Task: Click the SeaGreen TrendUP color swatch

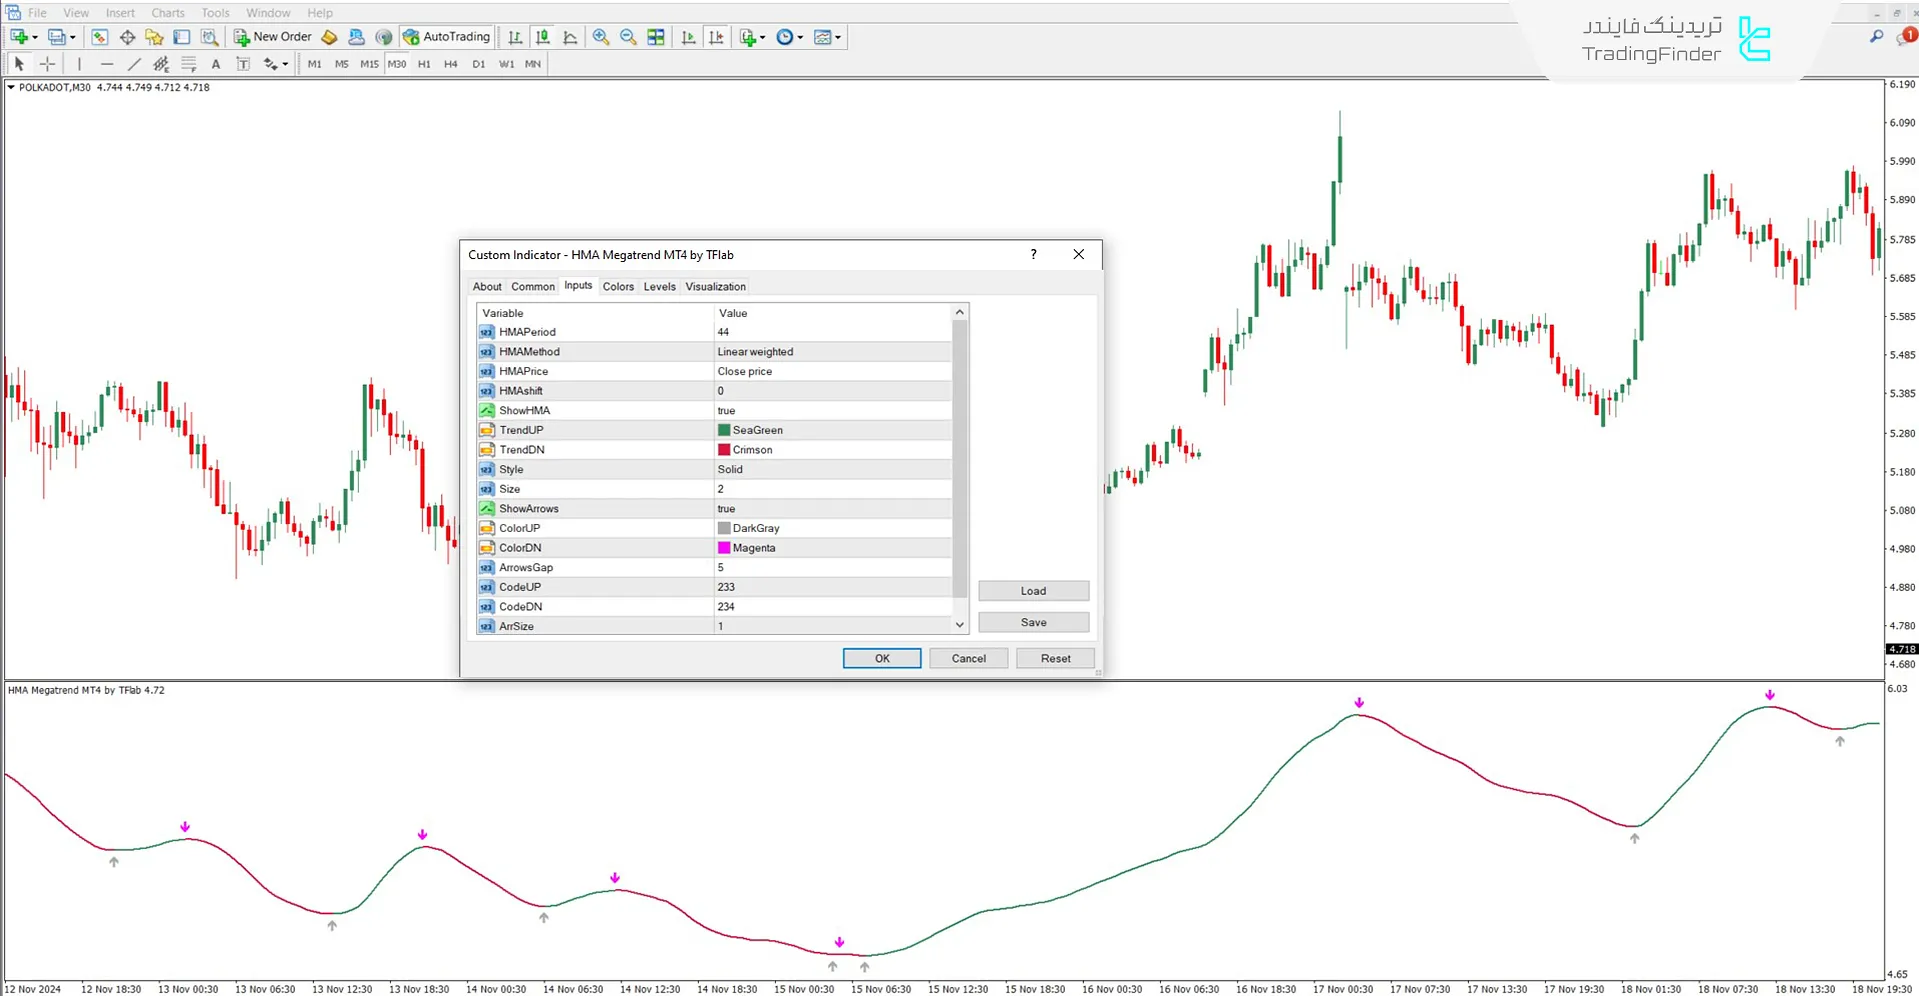Action: tap(724, 430)
